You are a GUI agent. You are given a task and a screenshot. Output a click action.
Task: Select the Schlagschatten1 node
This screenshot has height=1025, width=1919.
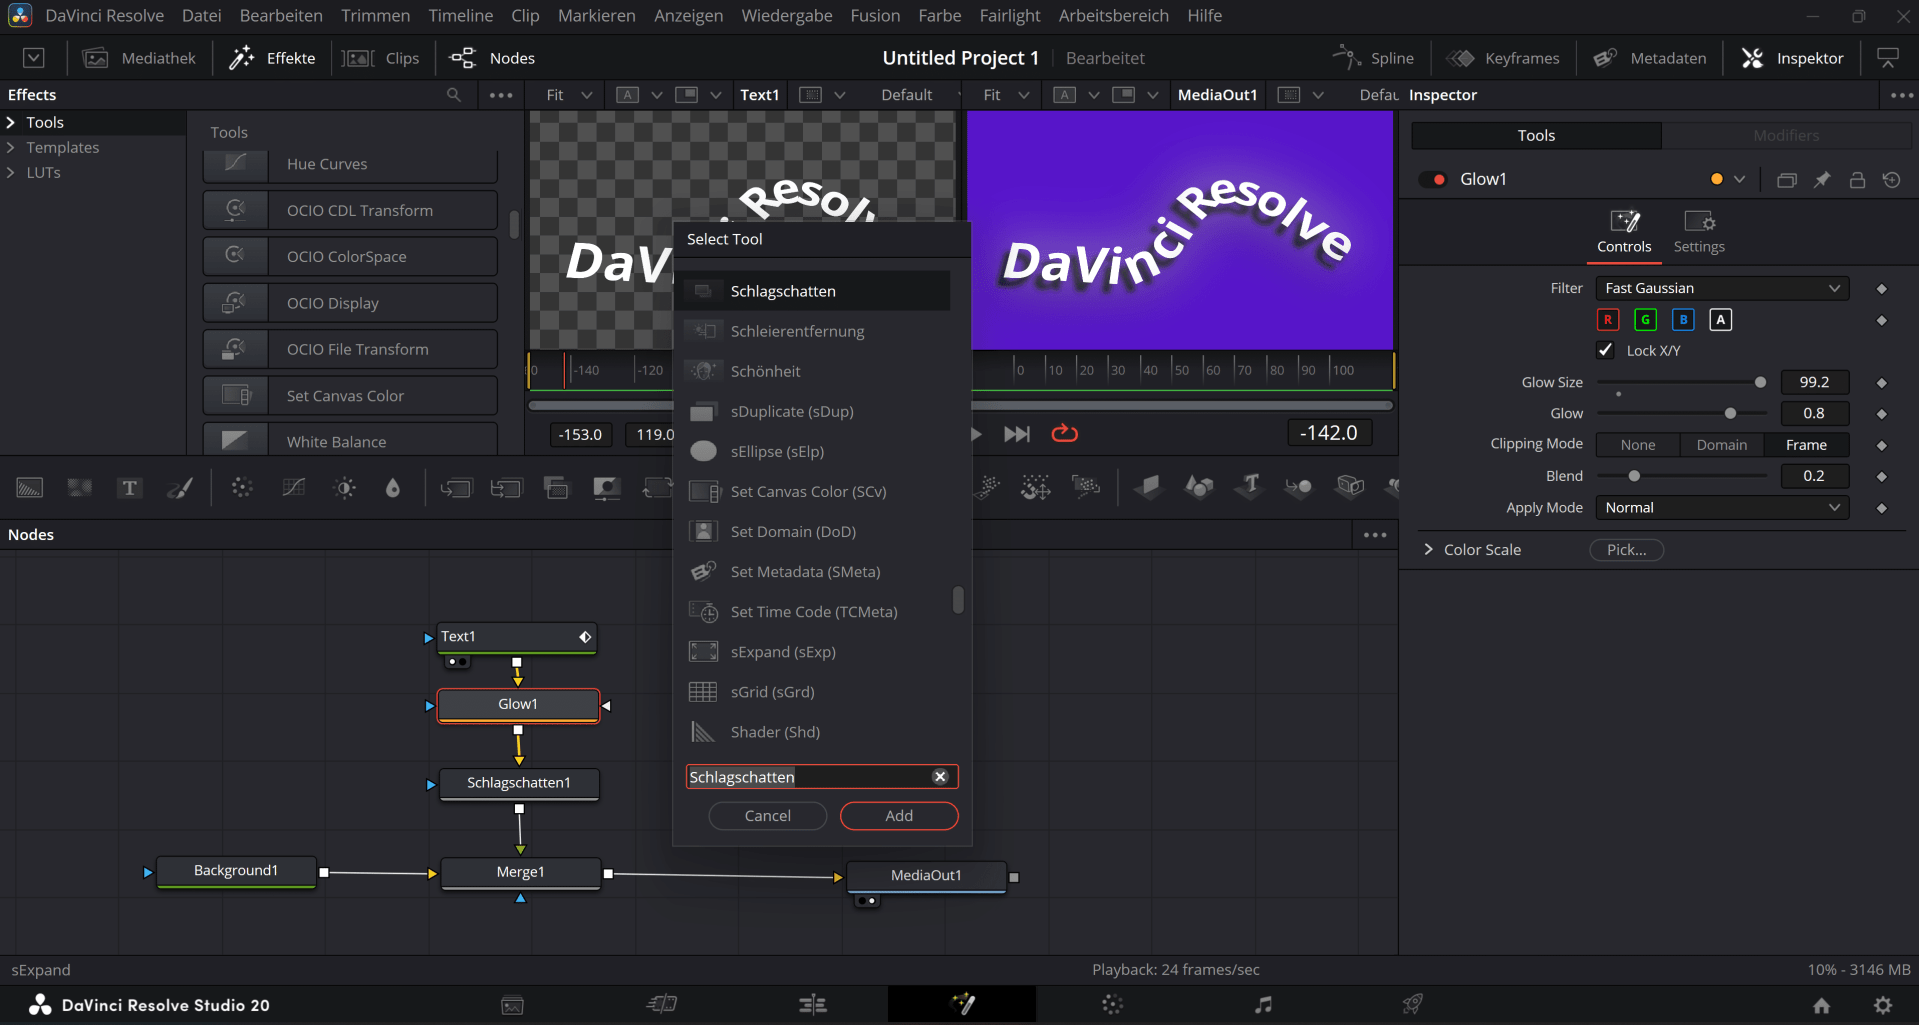[x=519, y=783]
